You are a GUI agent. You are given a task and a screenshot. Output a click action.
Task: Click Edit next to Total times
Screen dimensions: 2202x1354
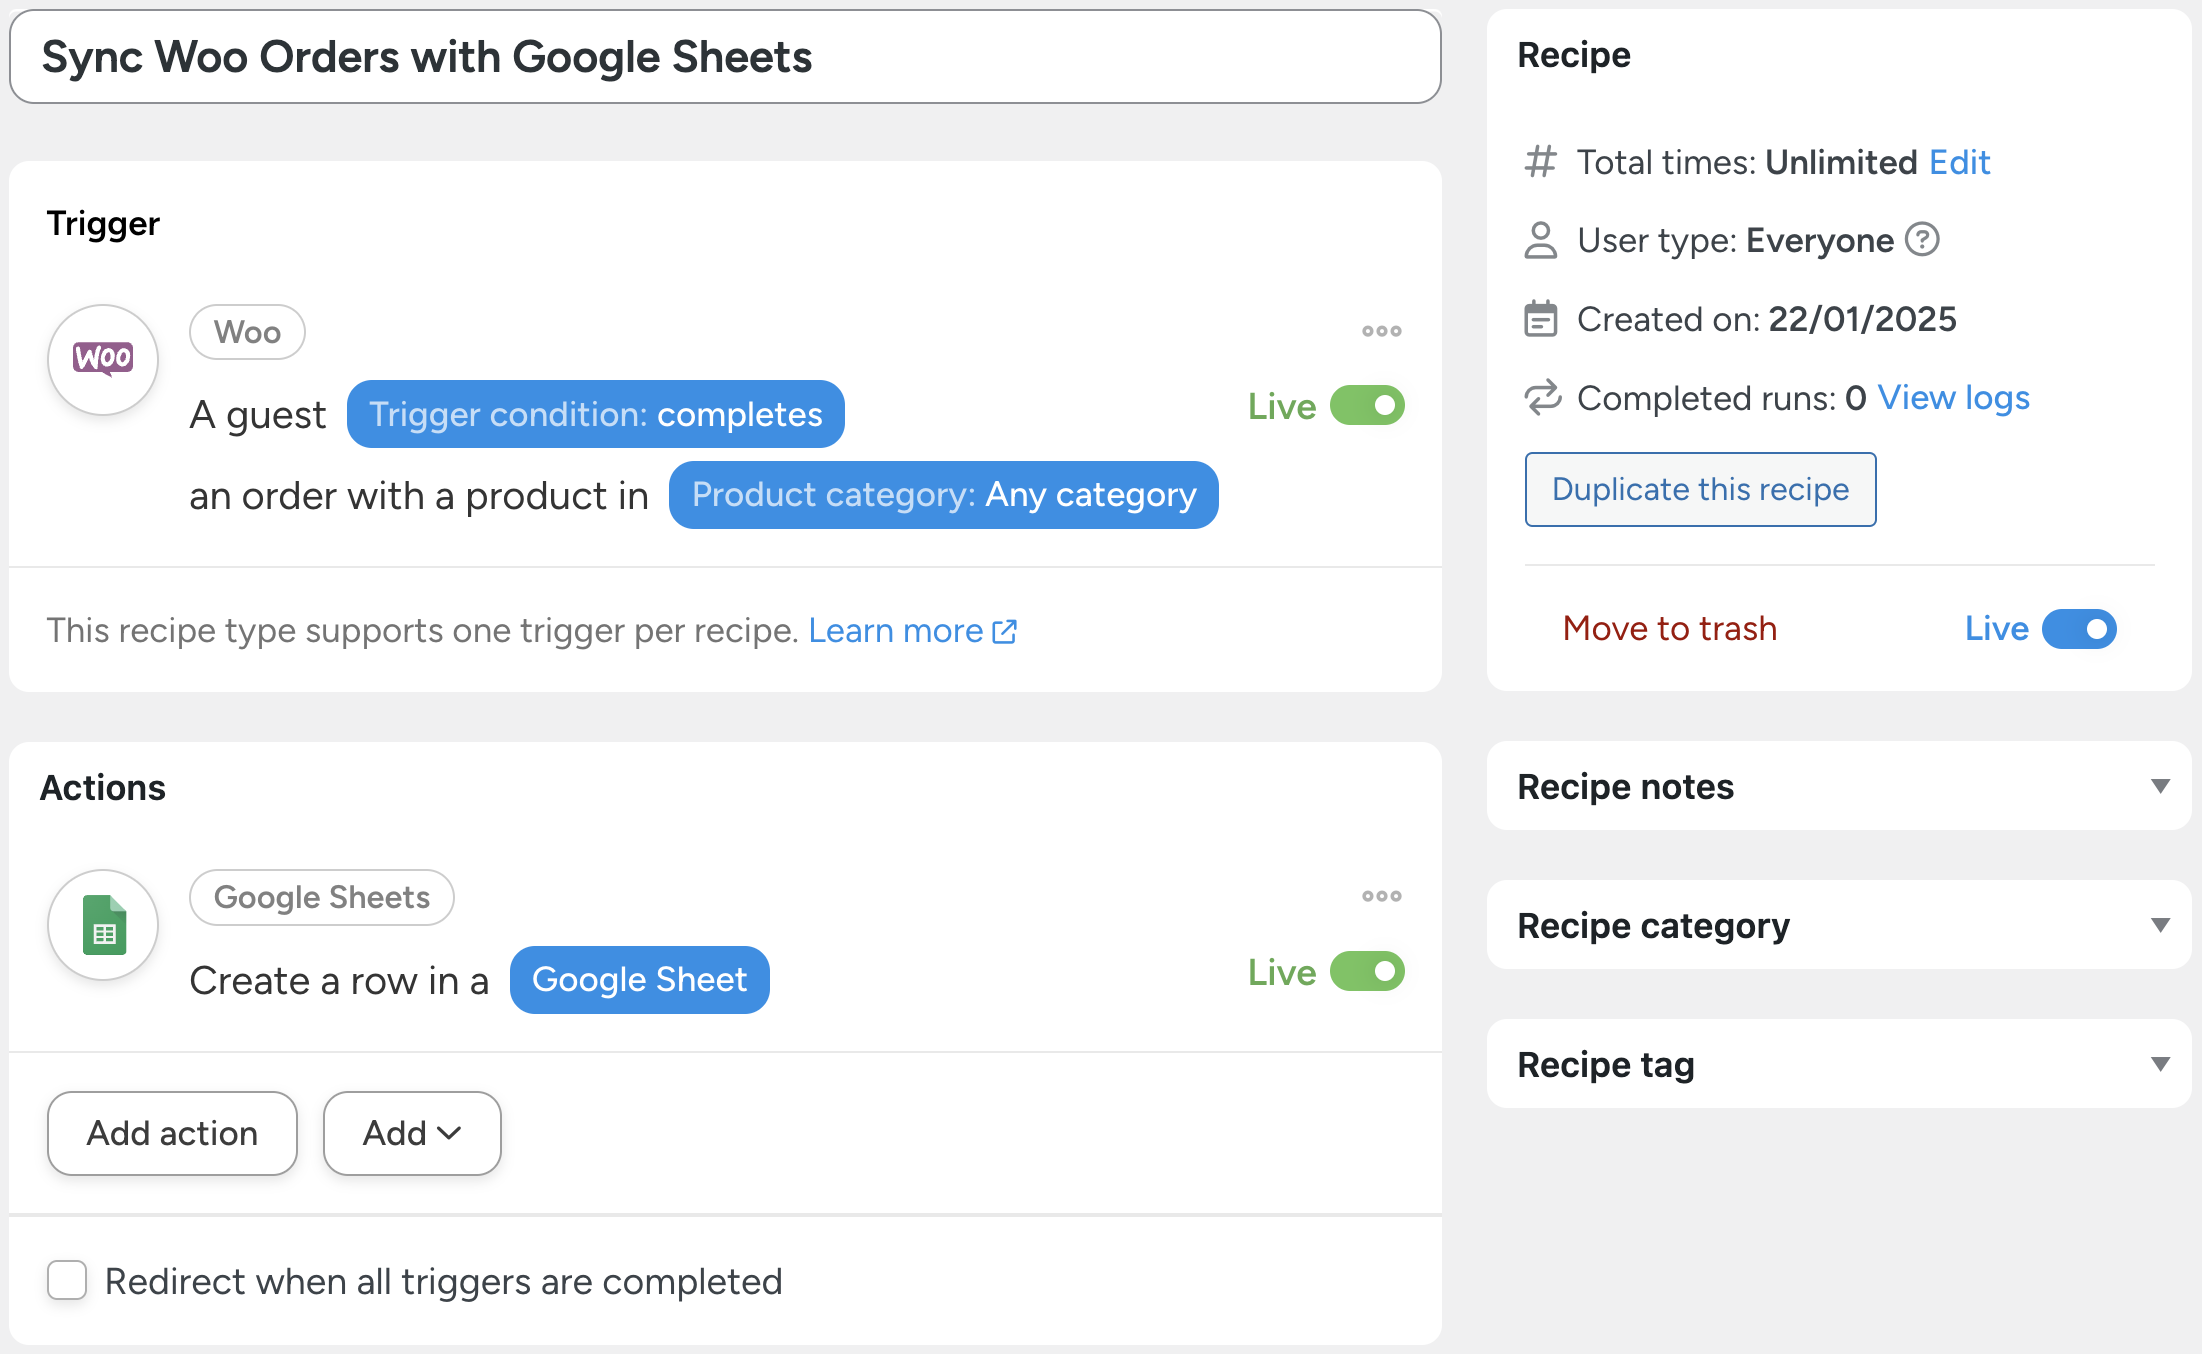[1958, 162]
